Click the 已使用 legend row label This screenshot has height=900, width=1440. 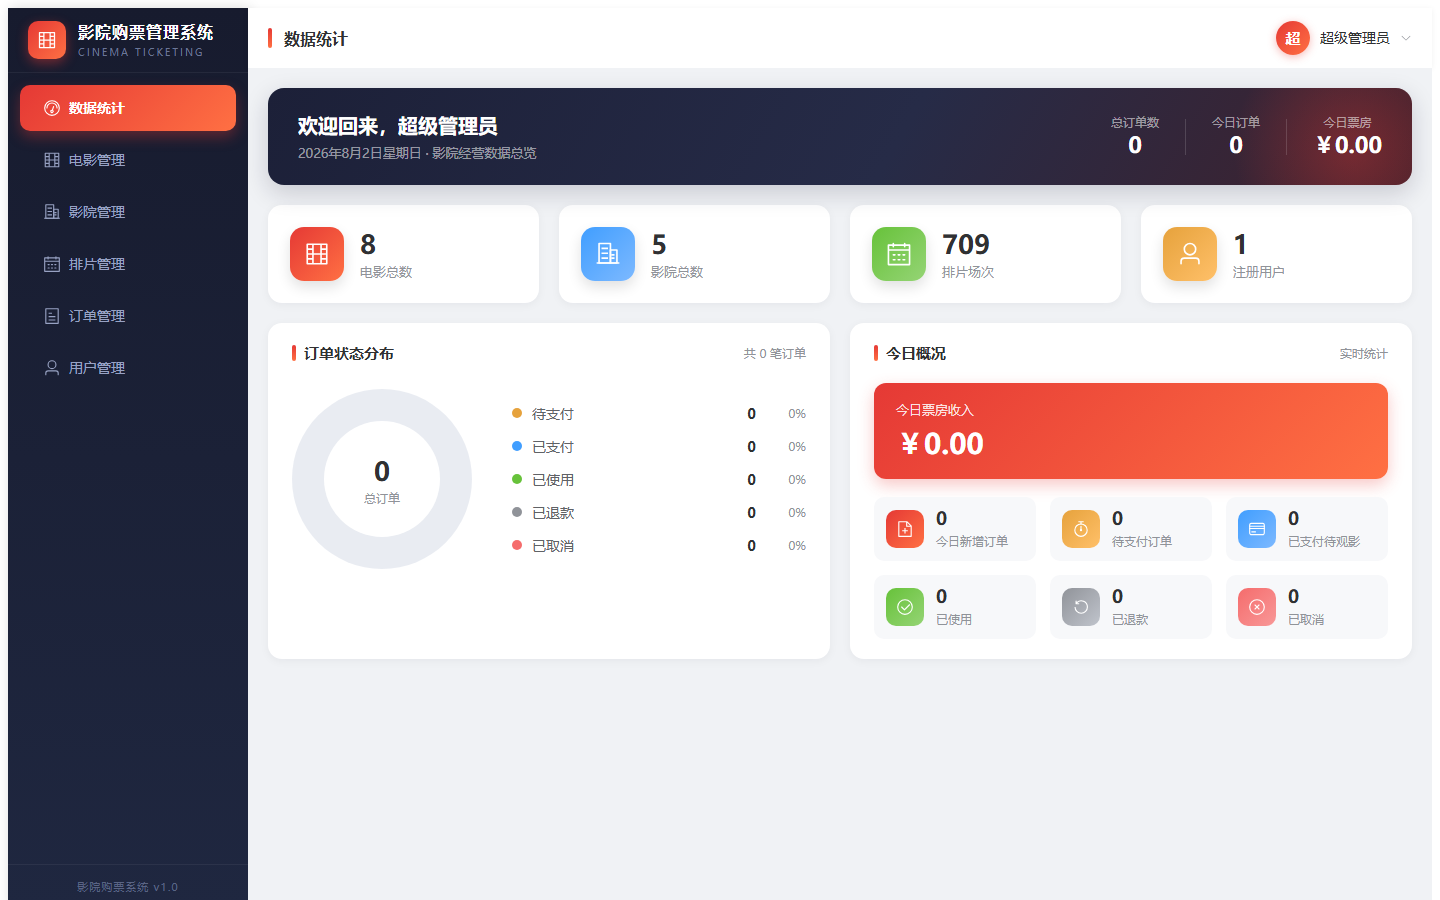point(553,480)
